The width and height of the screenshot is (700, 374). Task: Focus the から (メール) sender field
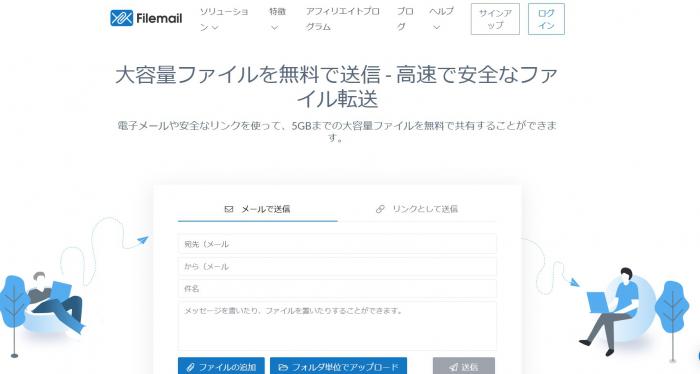[x=337, y=266]
